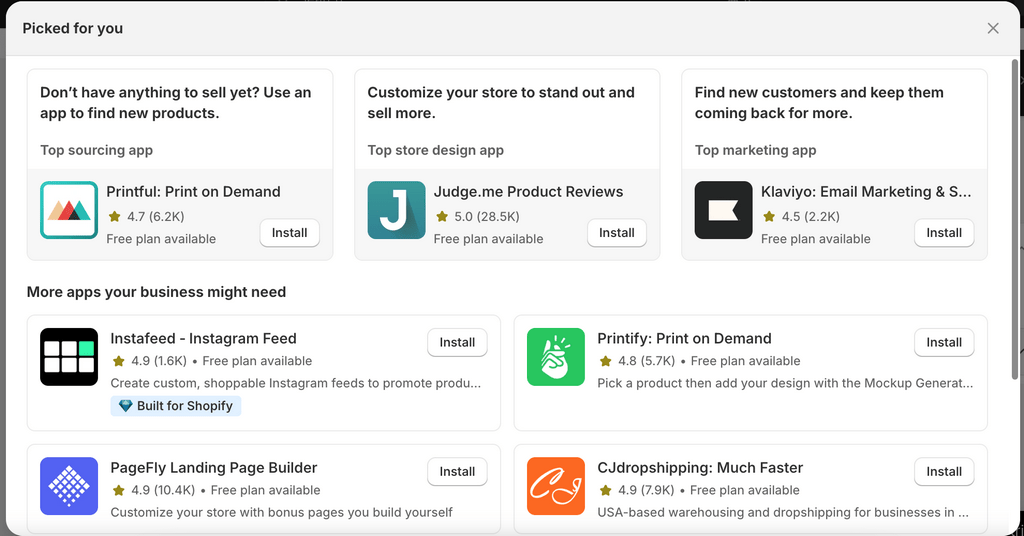Open PageFly Landing Page Builder title

tap(214, 468)
